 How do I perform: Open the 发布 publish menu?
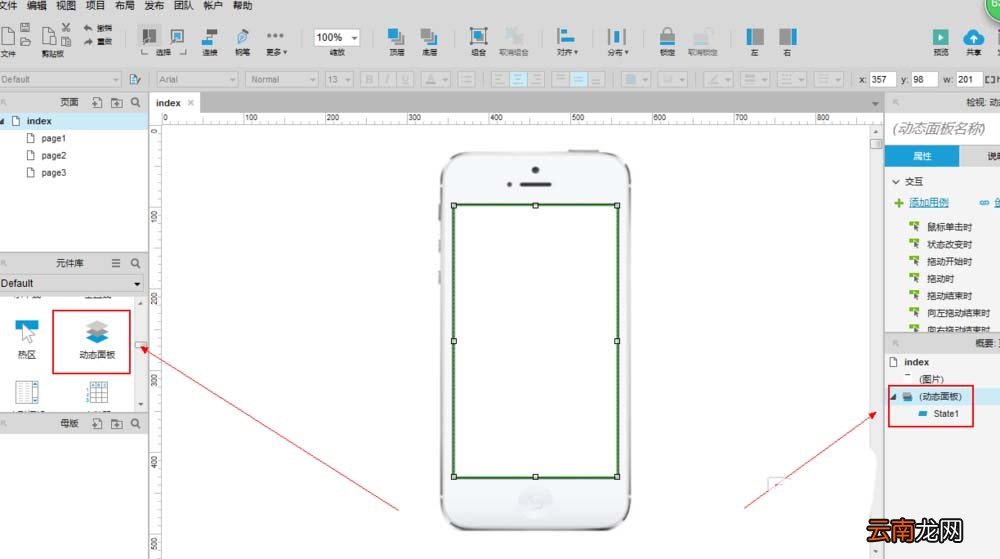[154, 6]
